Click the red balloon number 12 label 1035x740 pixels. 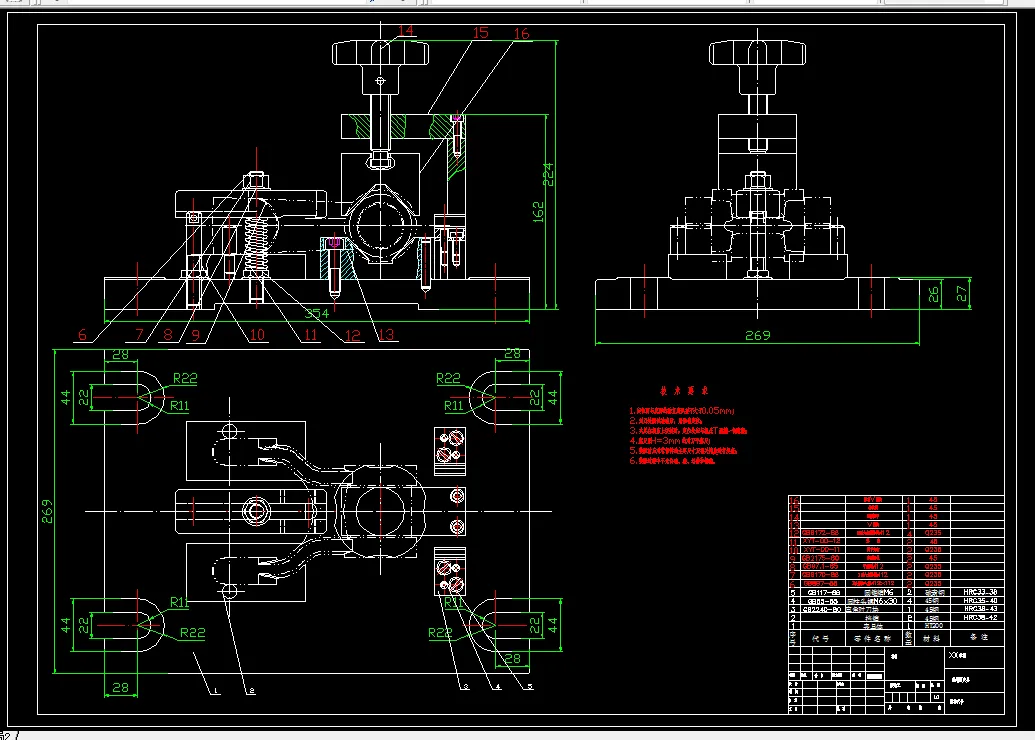[353, 335]
